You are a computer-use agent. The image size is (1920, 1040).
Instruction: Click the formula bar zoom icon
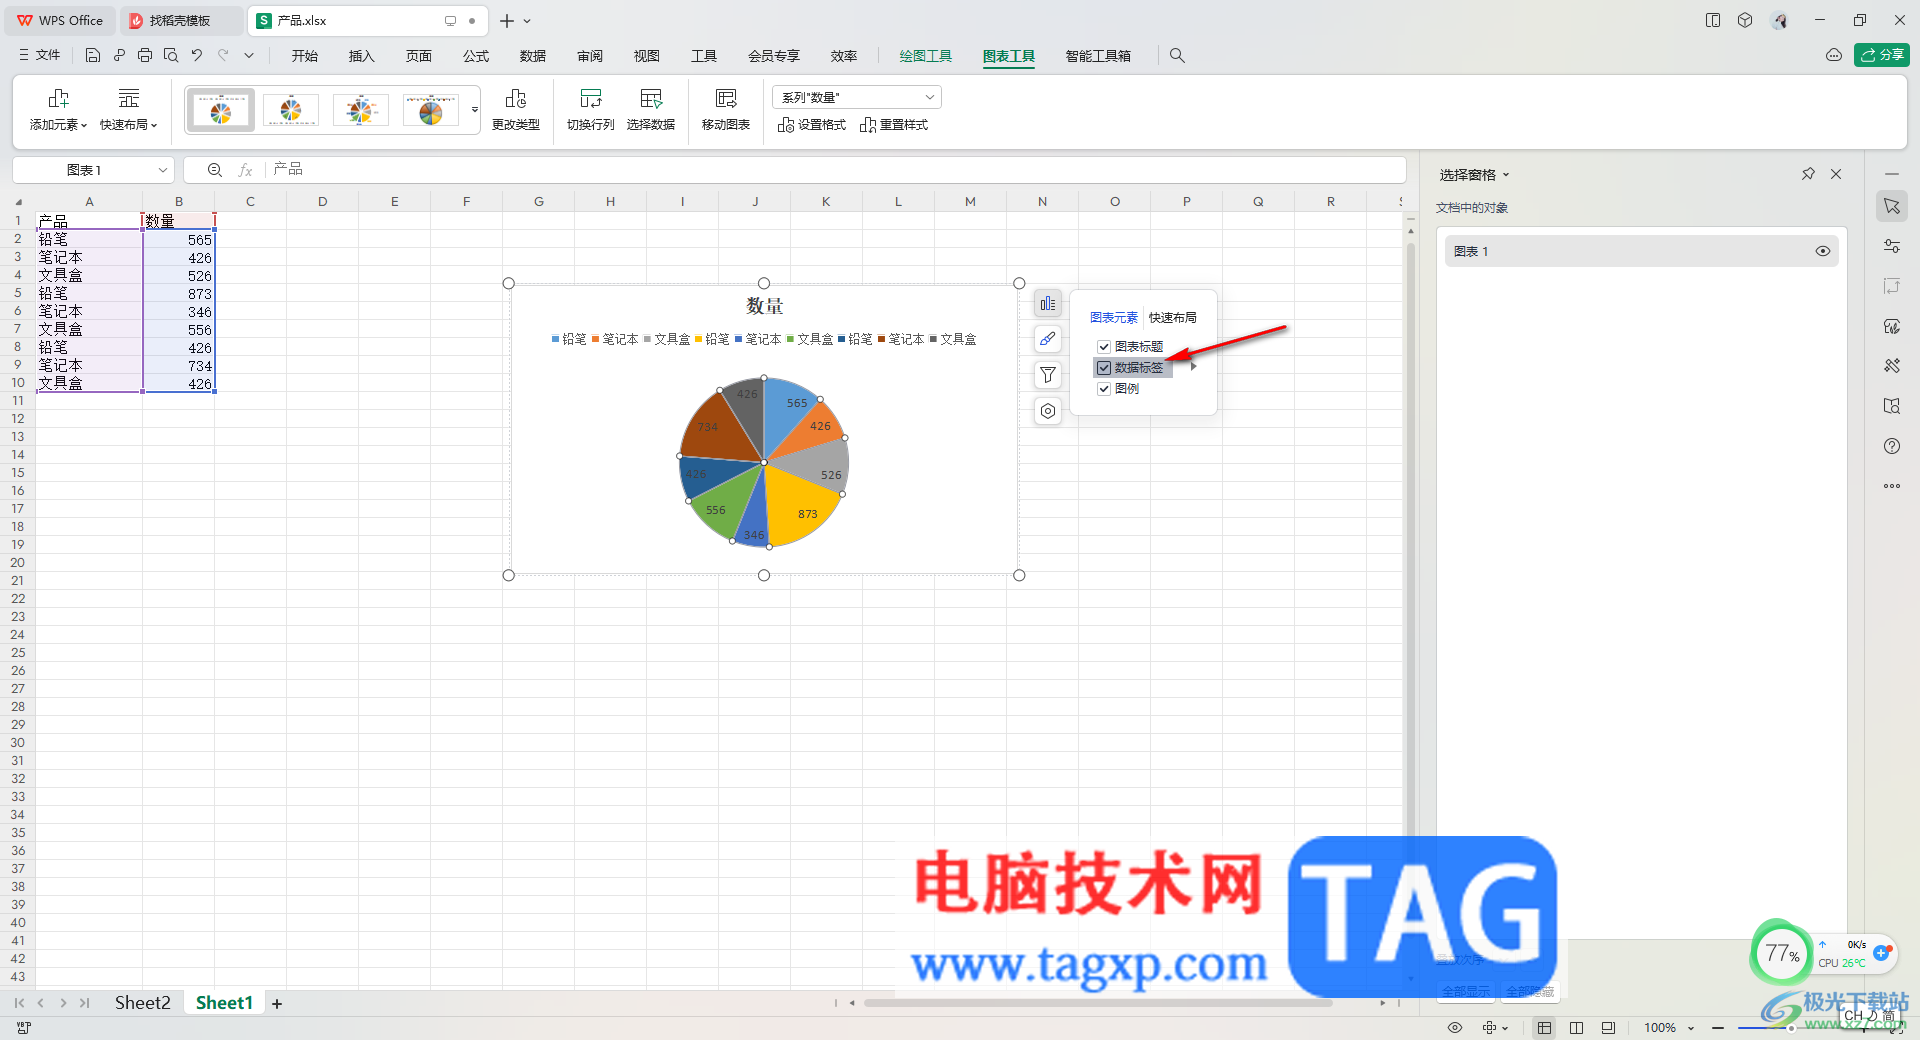tap(214, 170)
